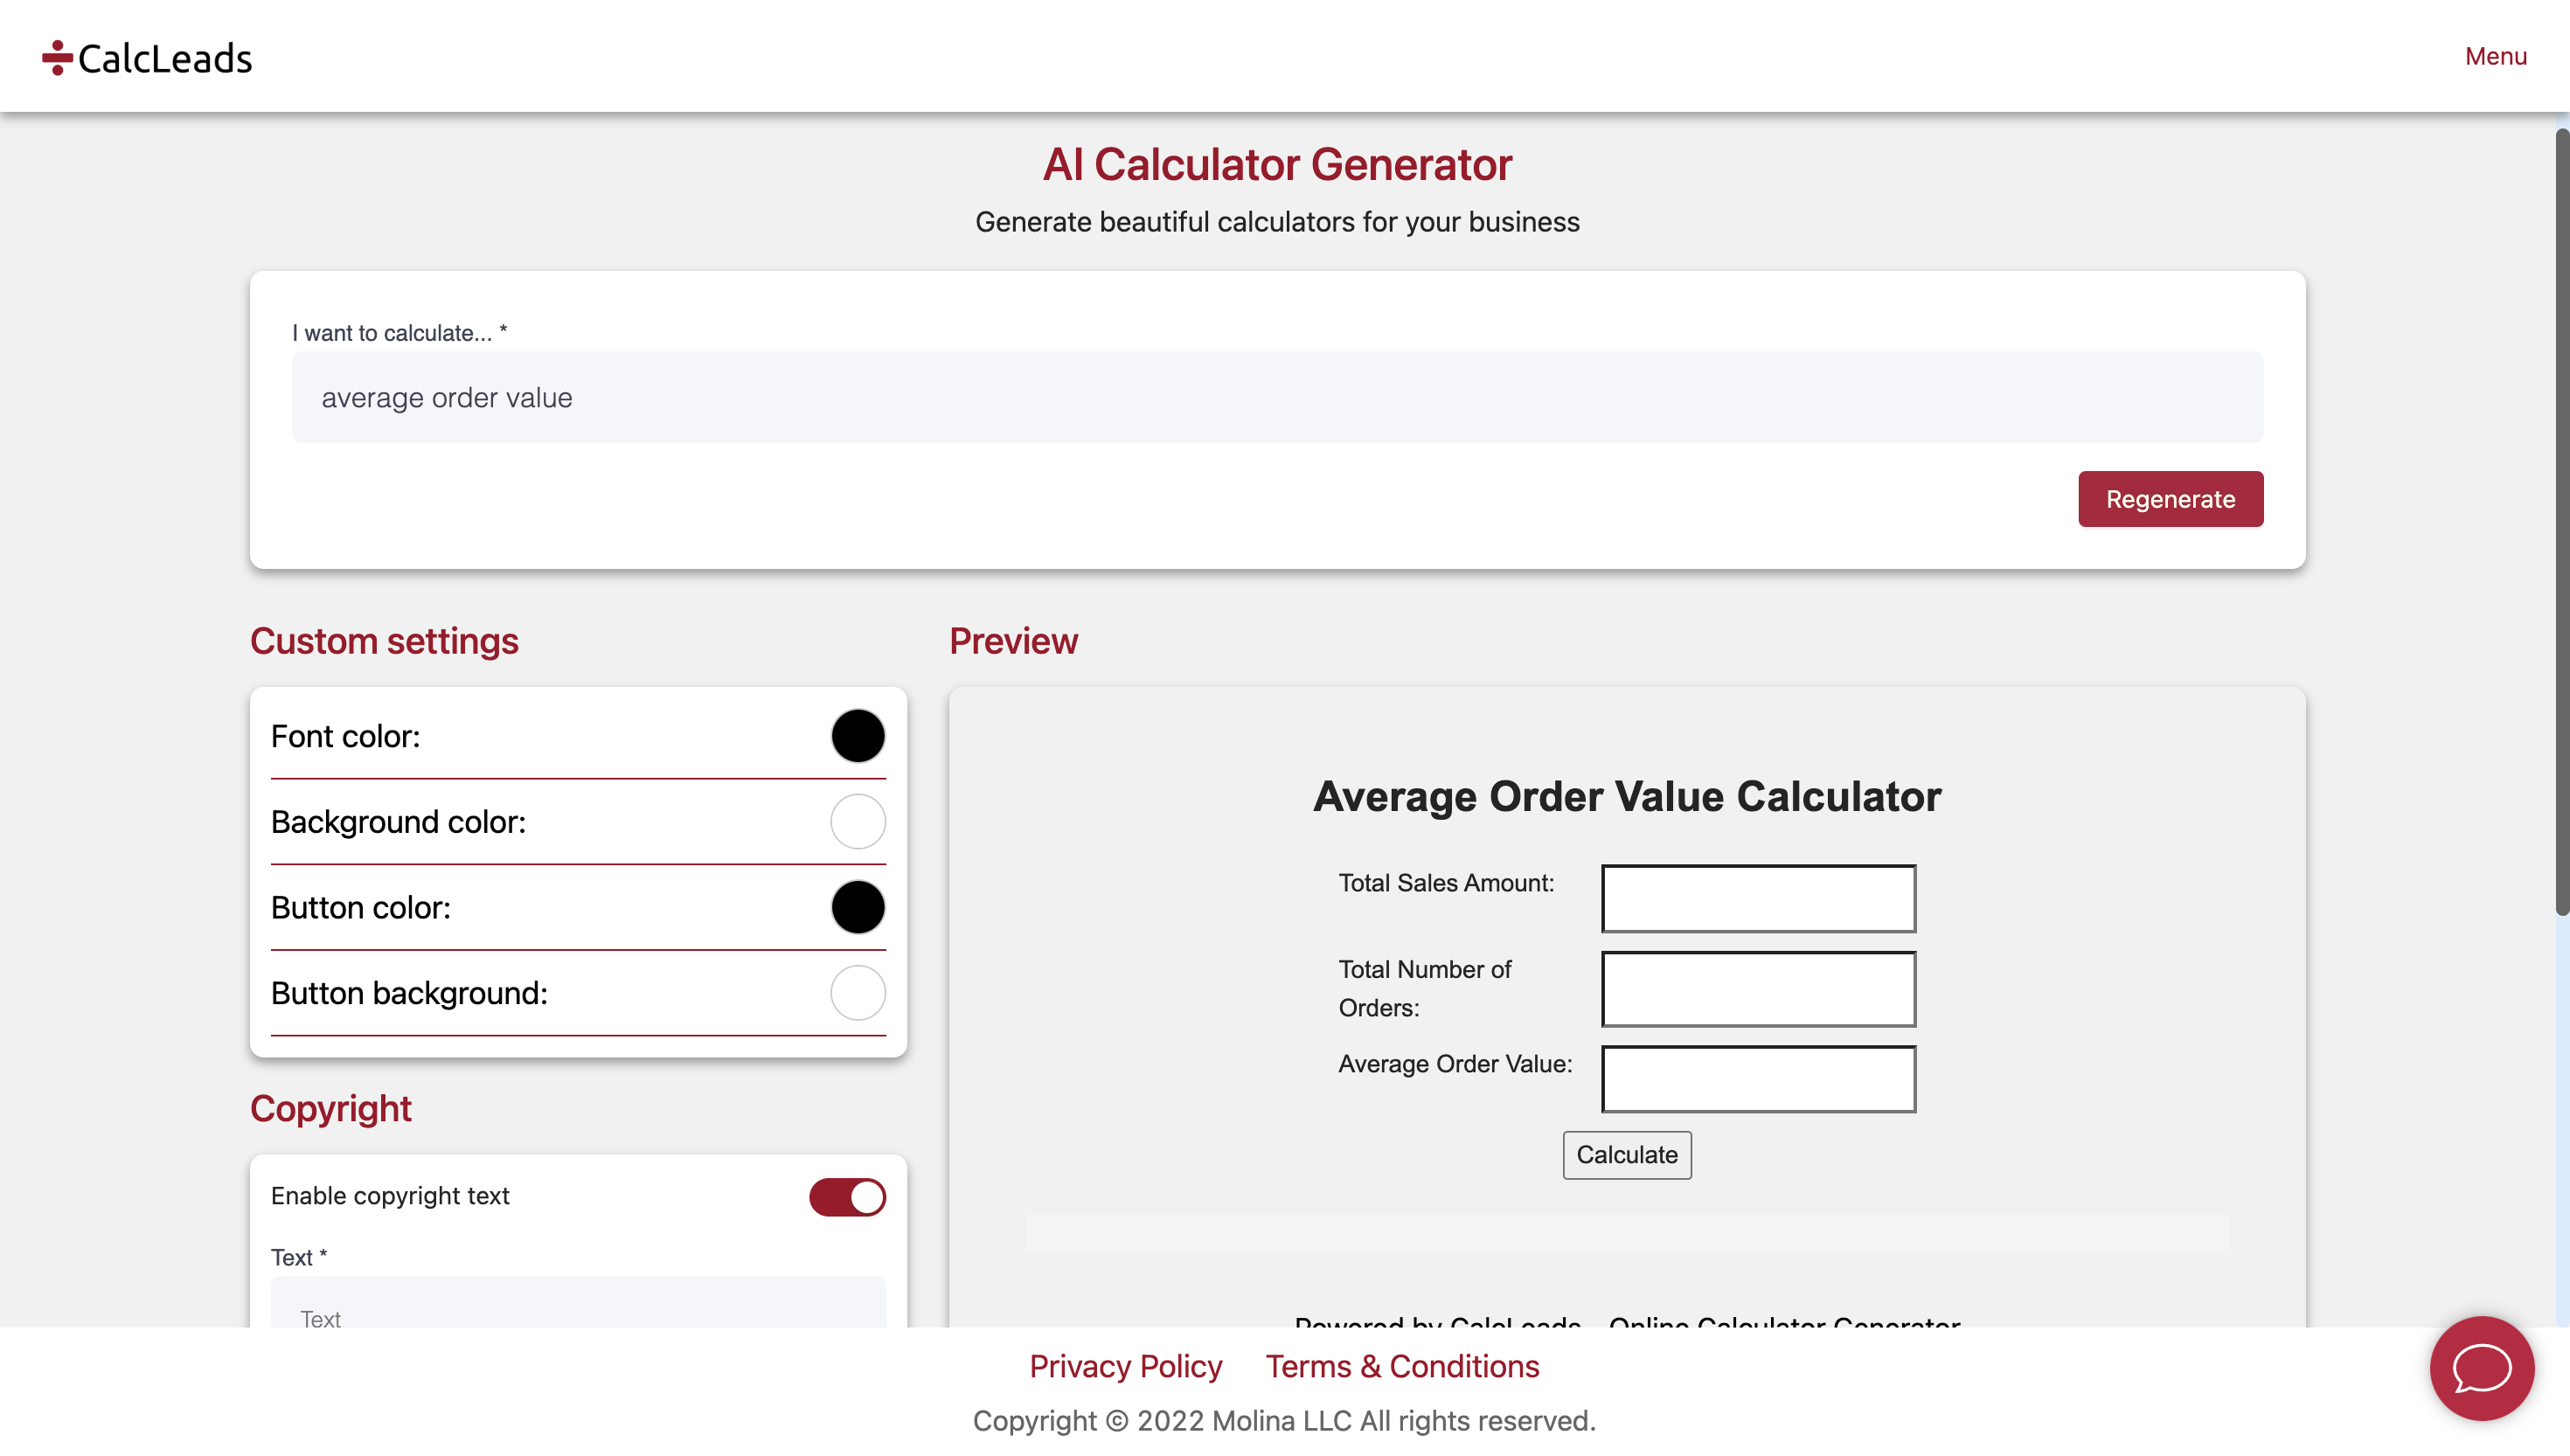Open the chat support bubble
This screenshot has height=1456, width=2570.
pos(2481,1367)
